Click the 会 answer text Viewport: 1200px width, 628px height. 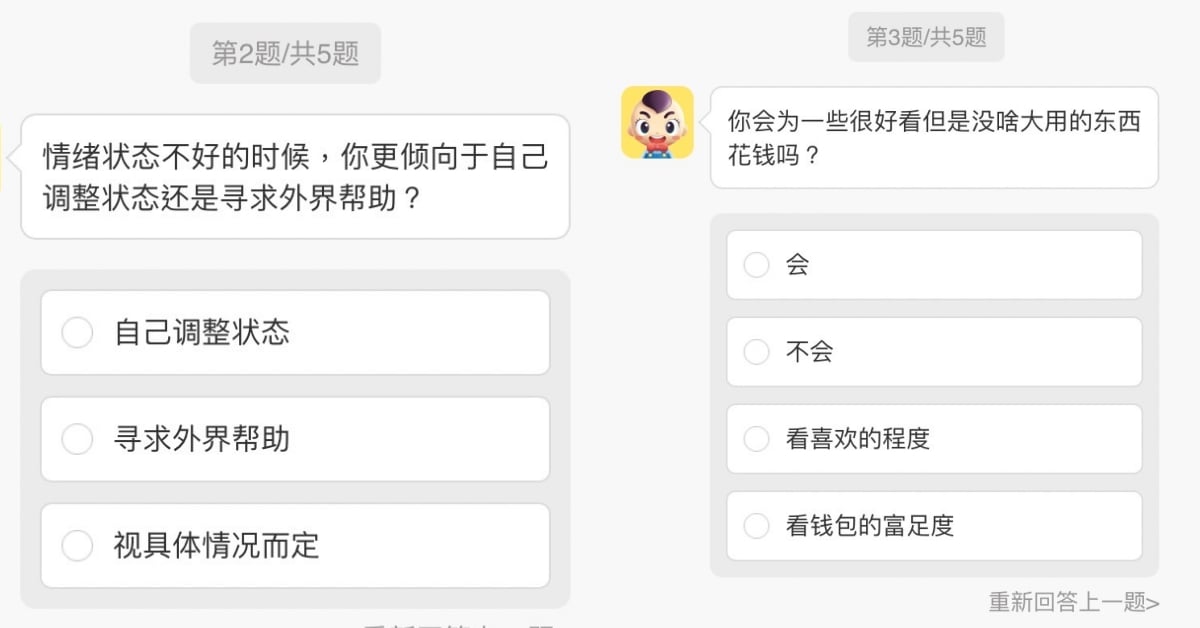point(797,265)
